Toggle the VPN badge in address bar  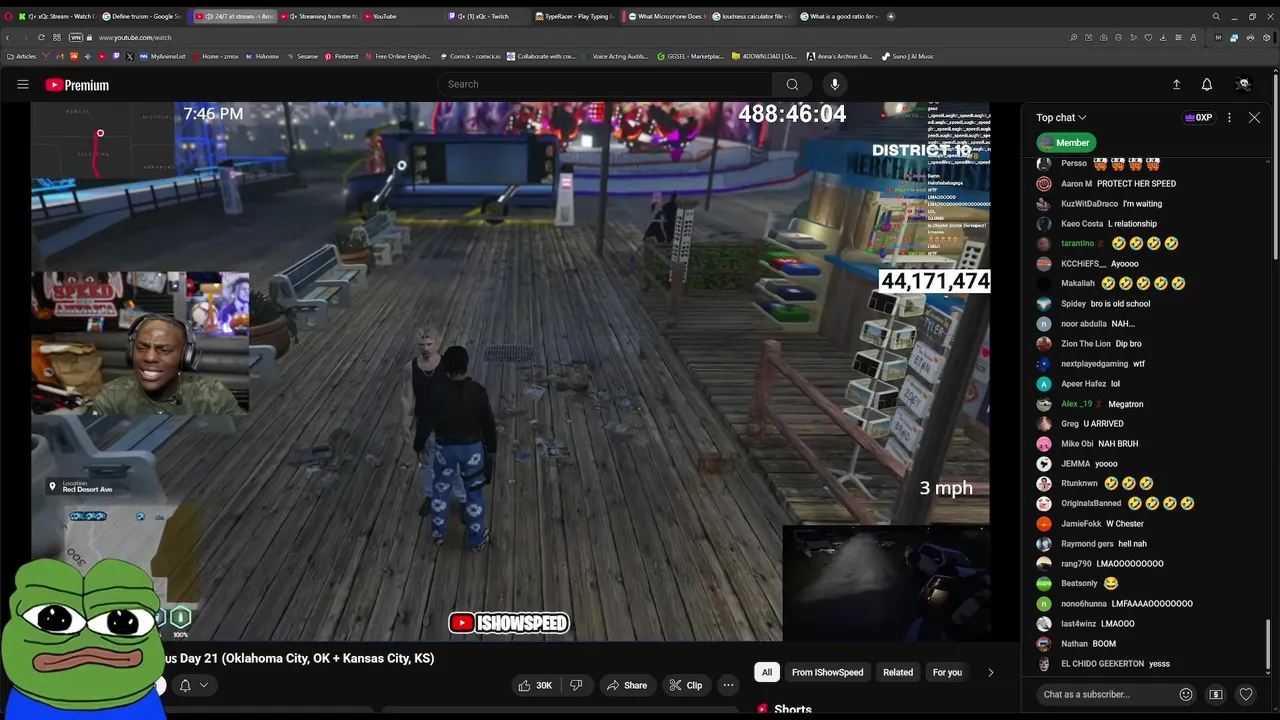[76, 37]
